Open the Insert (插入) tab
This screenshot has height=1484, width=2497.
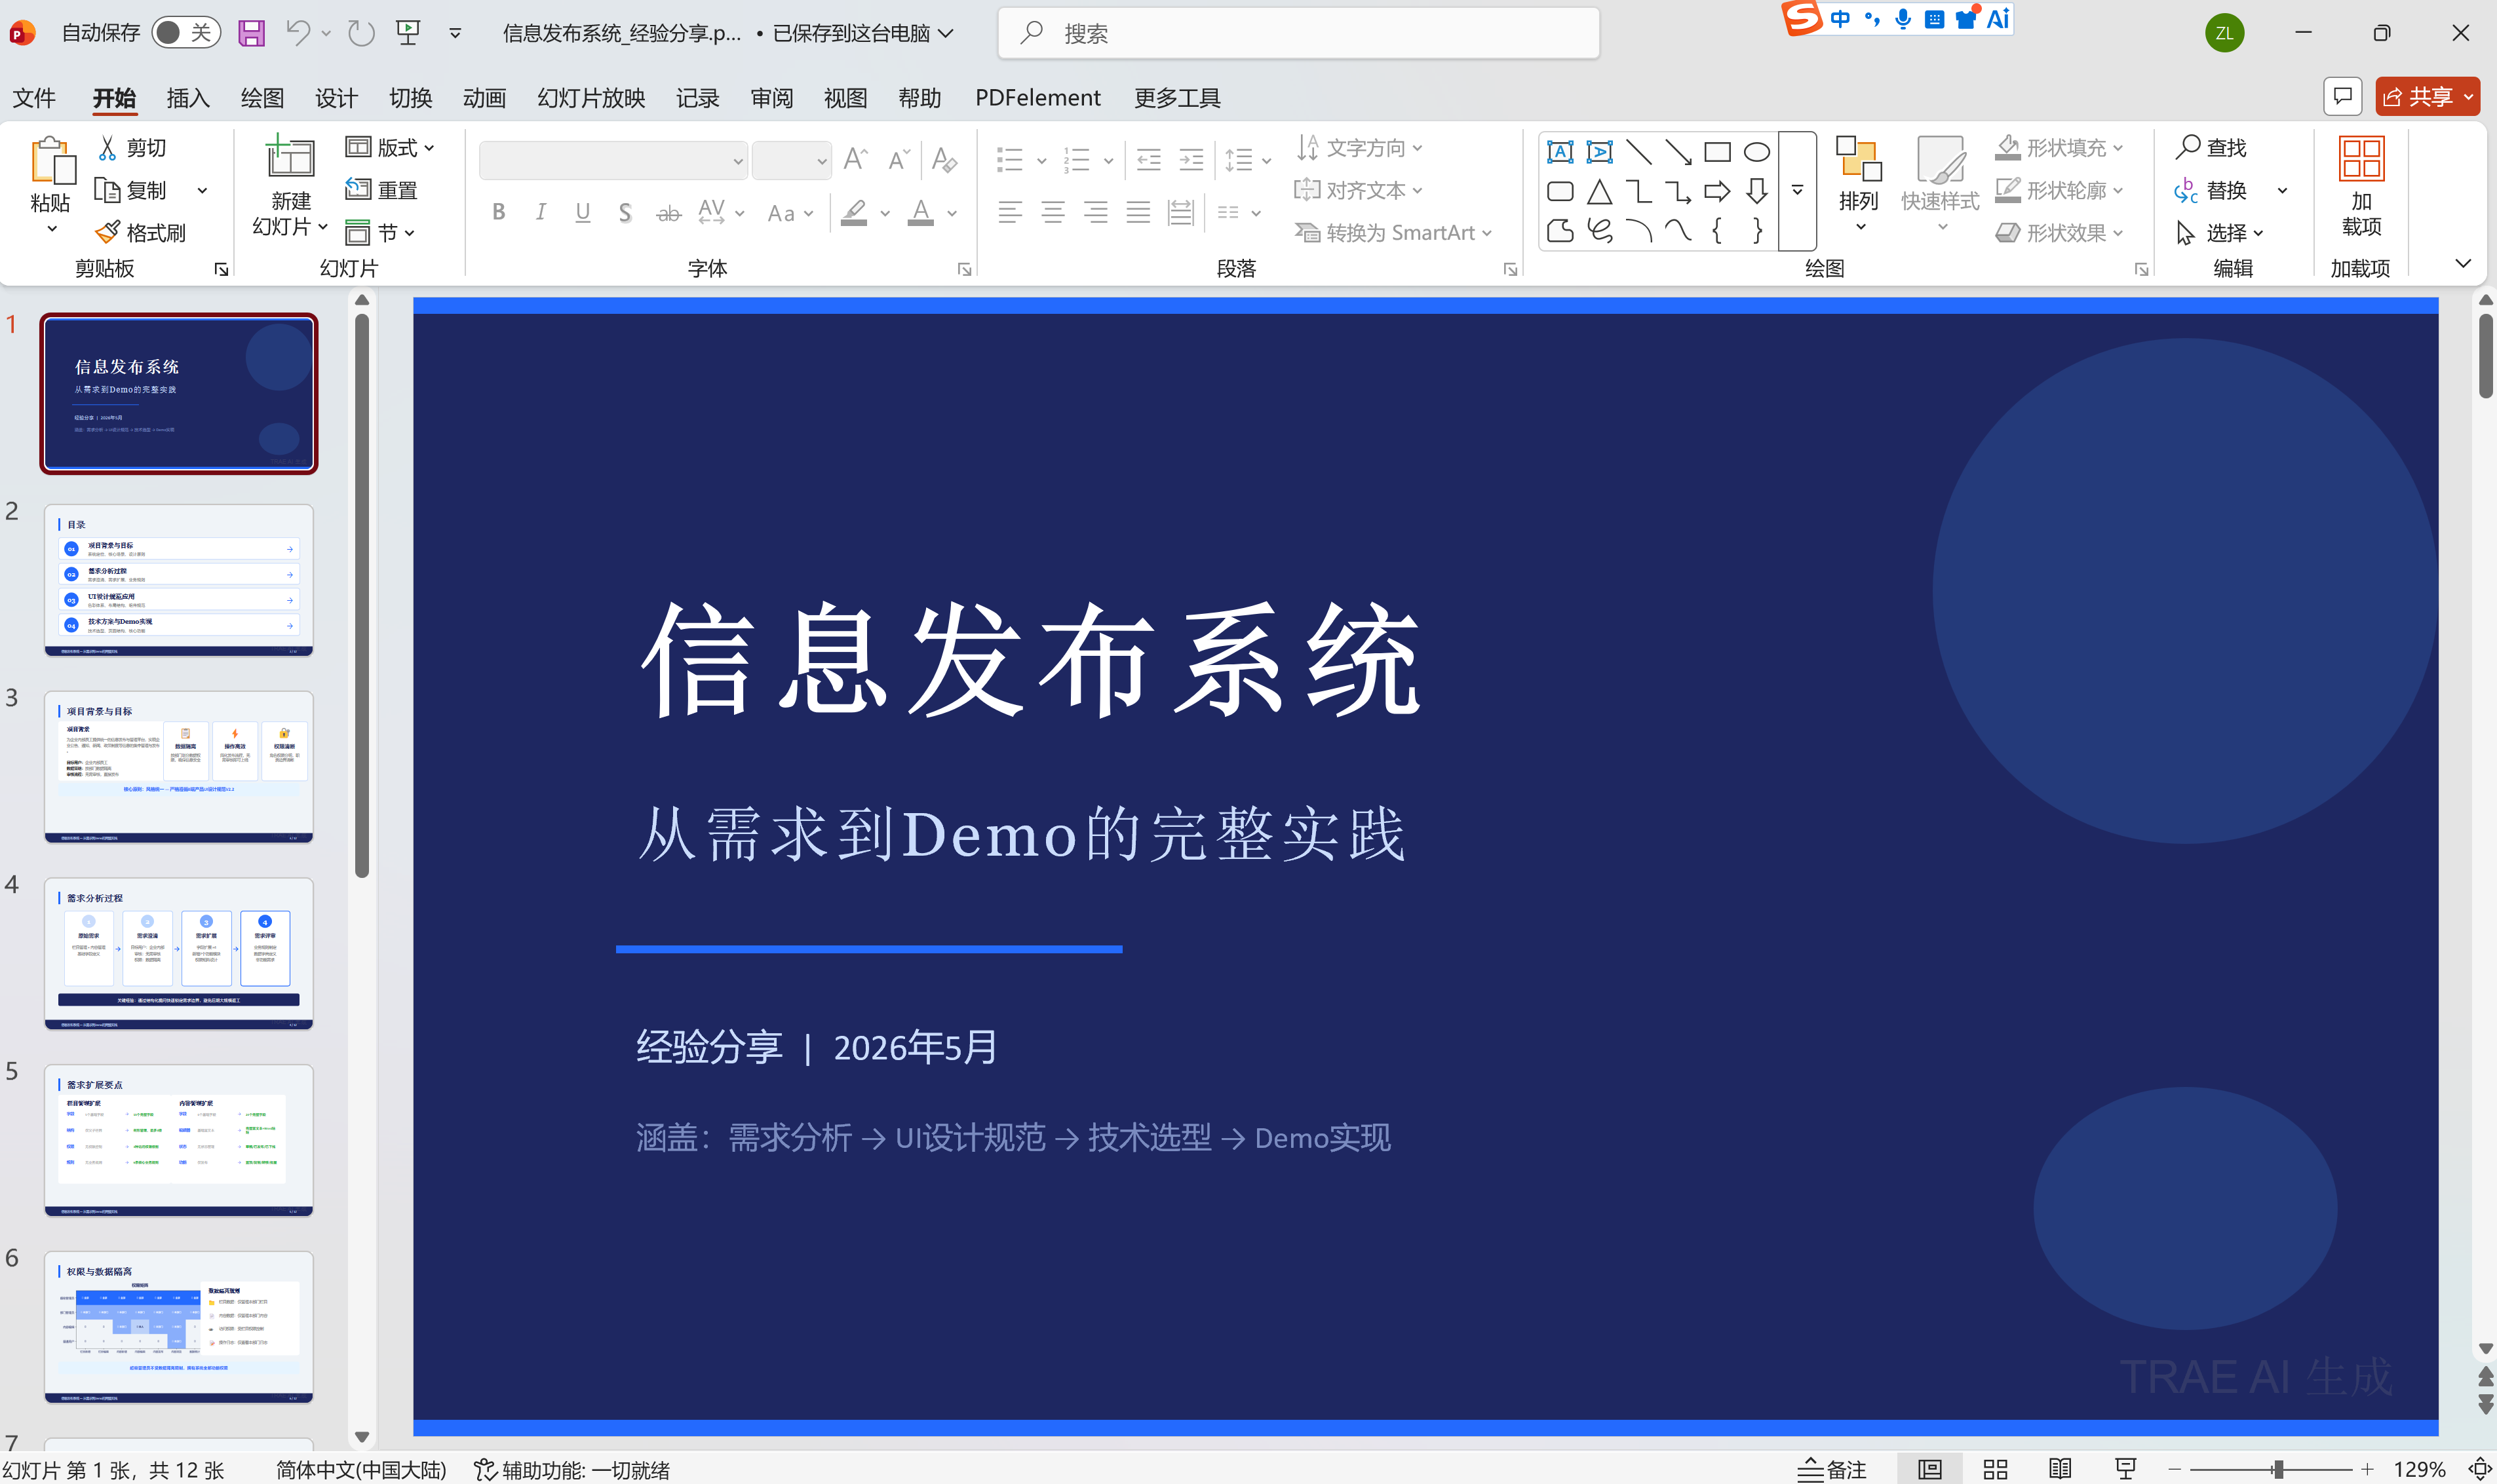[x=188, y=98]
